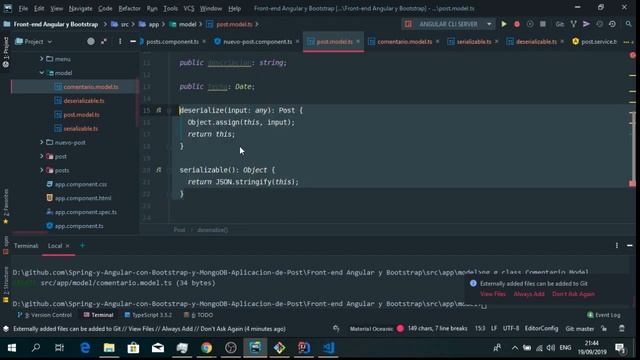Open the tab list overflow menu

627,42
